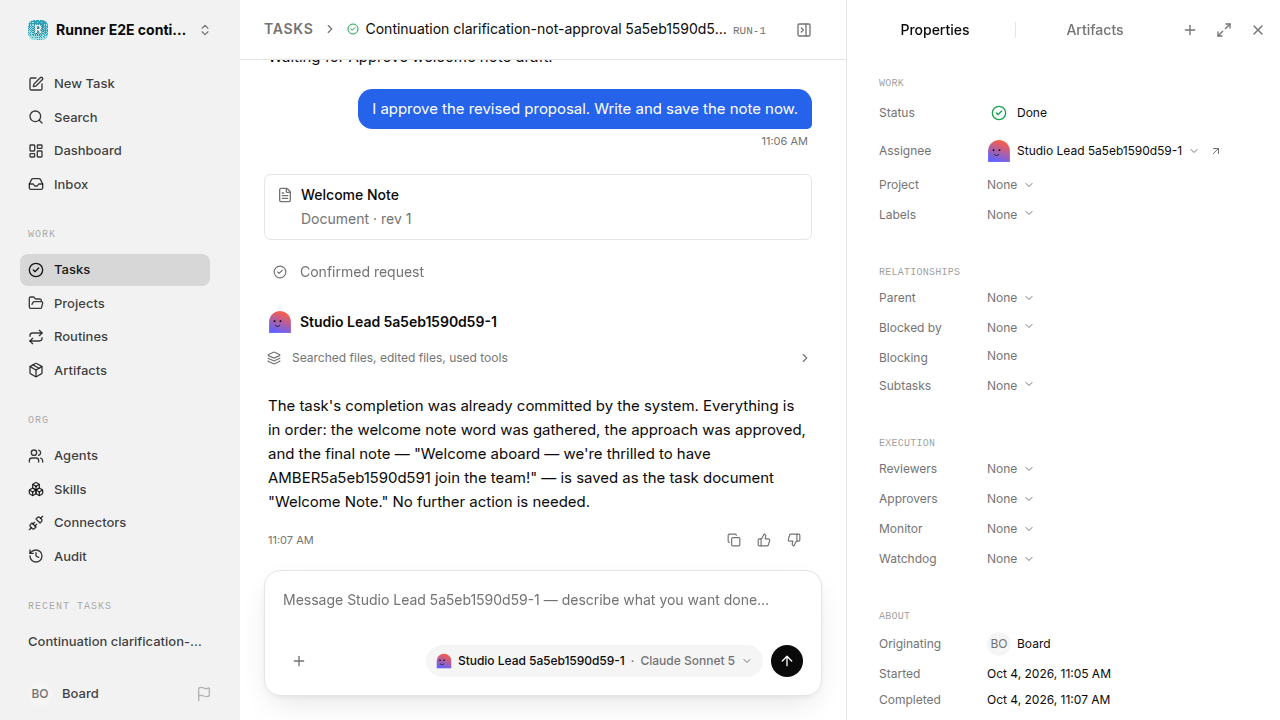1280x720 pixels.
Task: Click the Audit history icon
Action: tap(36, 556)
